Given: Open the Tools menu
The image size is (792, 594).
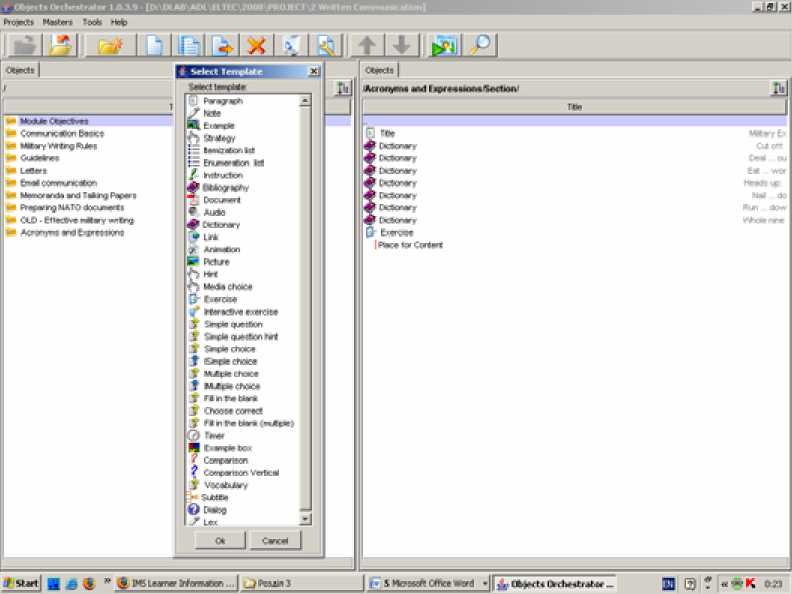Looking at the screenshot, I should click(x=92, y=22).
